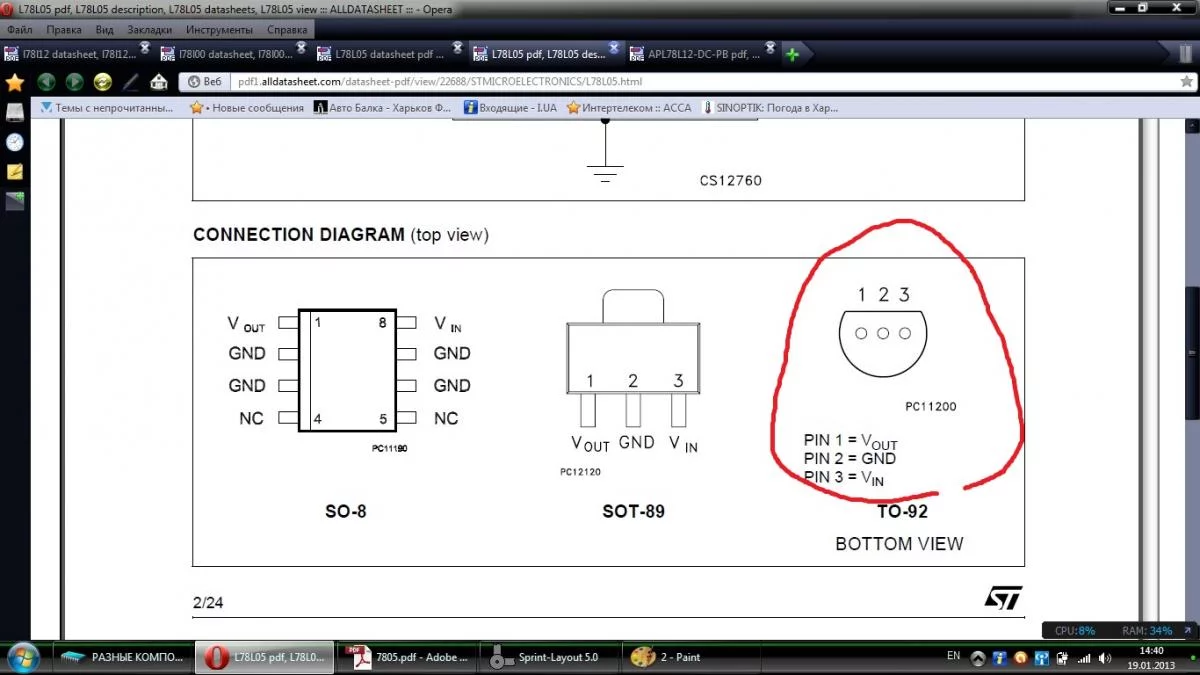Switch to 'l78l00 datasheet' tab
This screenshot has width=1200, height=675.
[x=233, y=54]
